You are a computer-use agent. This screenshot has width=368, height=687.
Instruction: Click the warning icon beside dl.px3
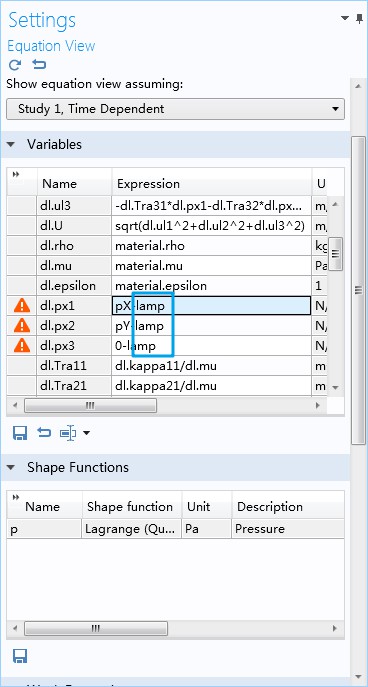(x=22, y=346)
